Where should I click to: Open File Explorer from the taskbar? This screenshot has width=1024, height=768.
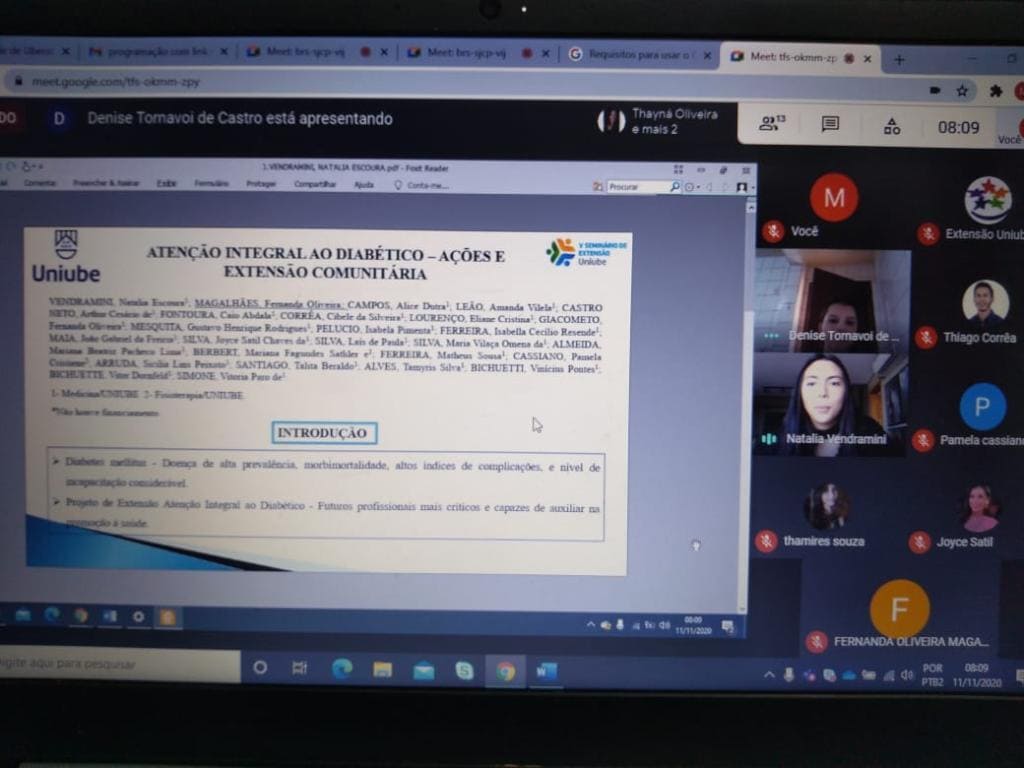point(382,669)
